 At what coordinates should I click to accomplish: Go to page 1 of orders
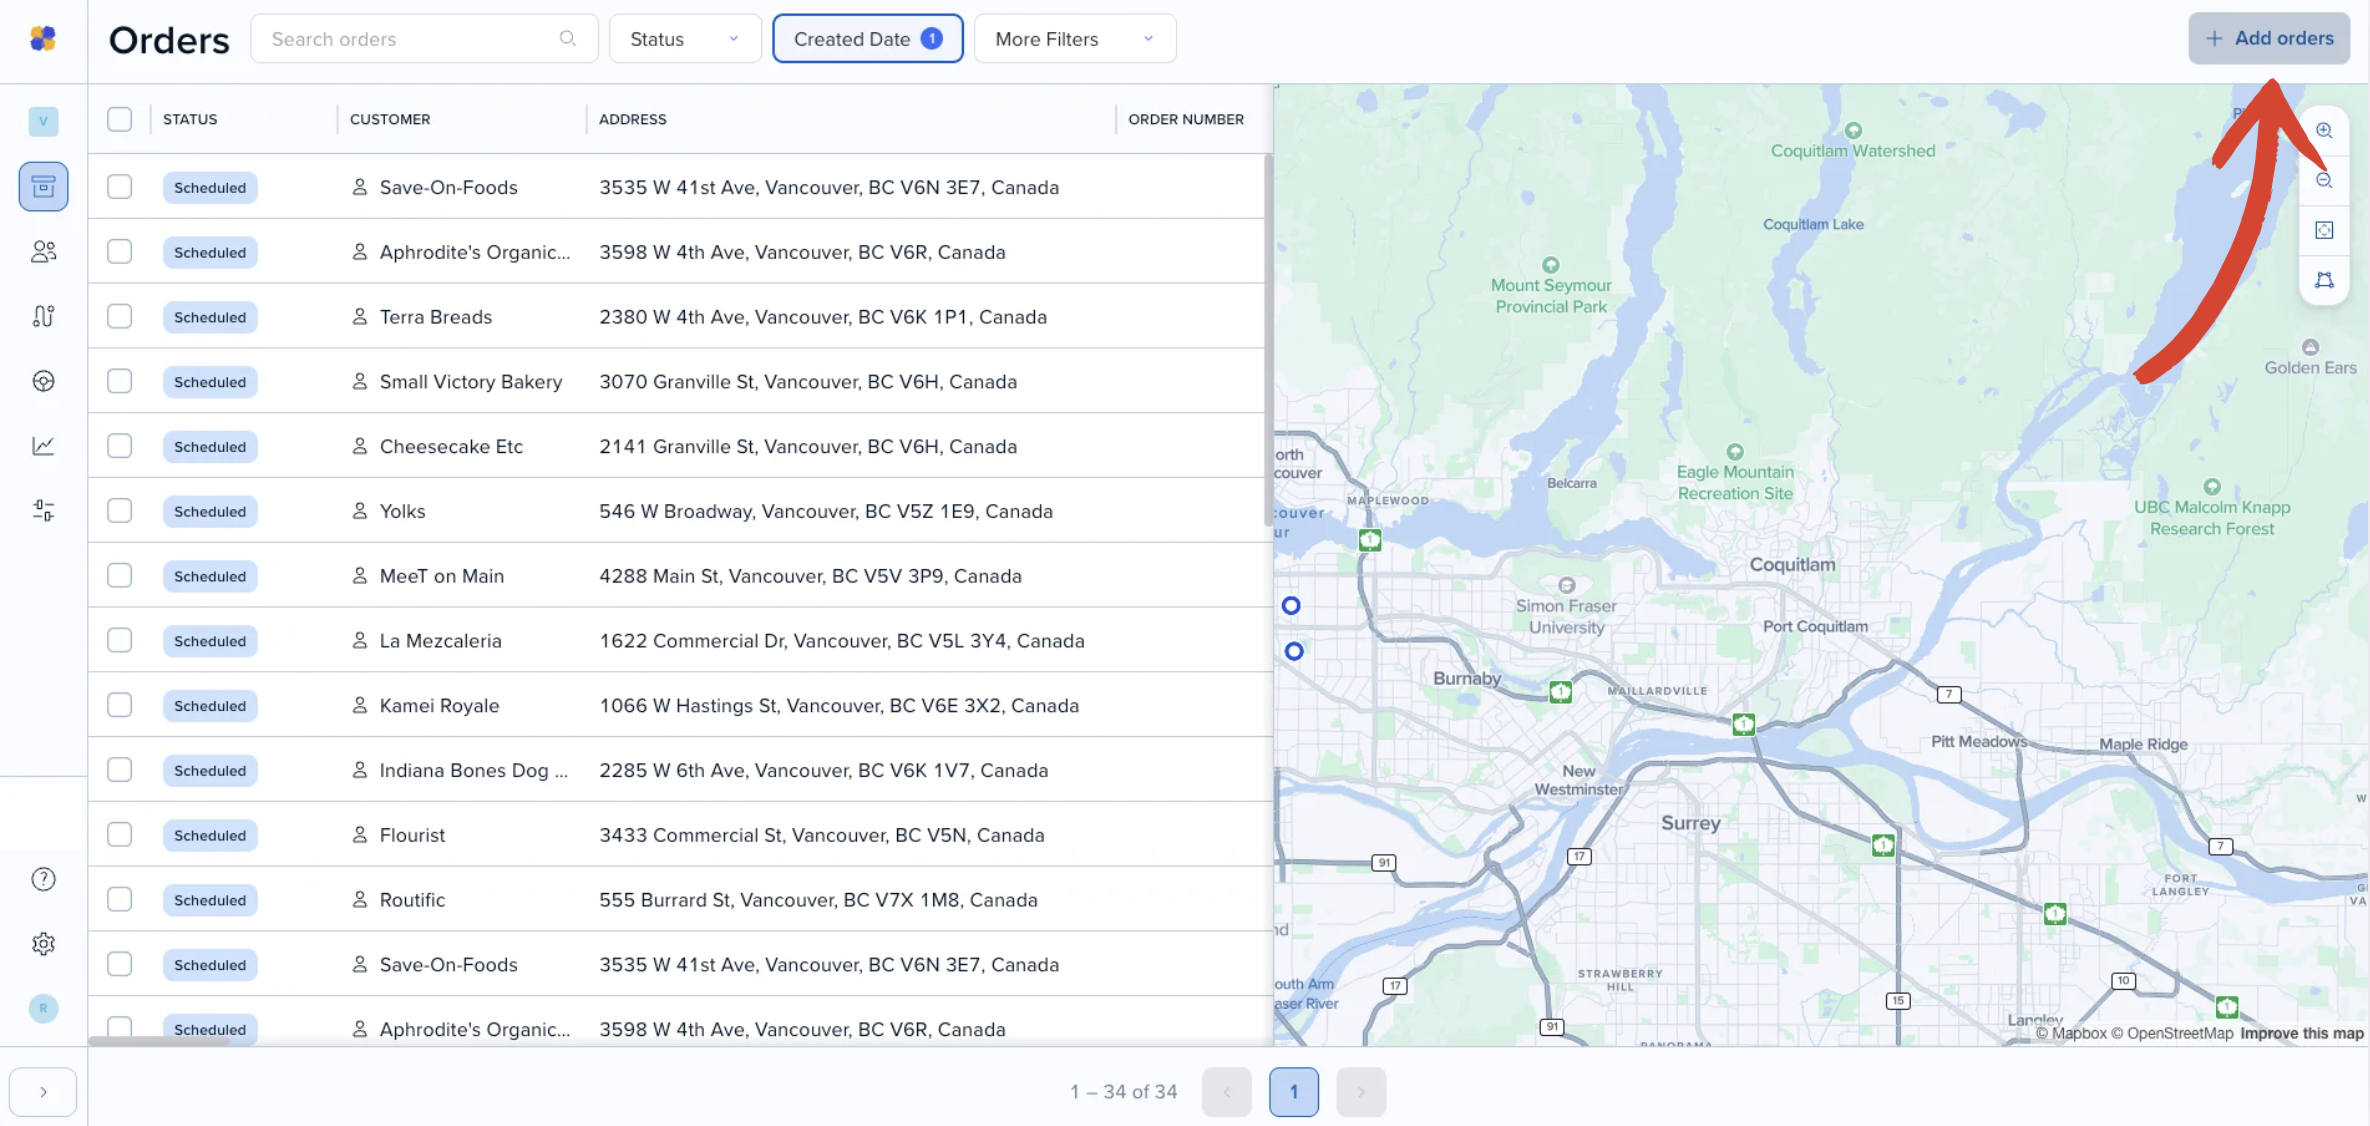(x=1294, y=1092)
